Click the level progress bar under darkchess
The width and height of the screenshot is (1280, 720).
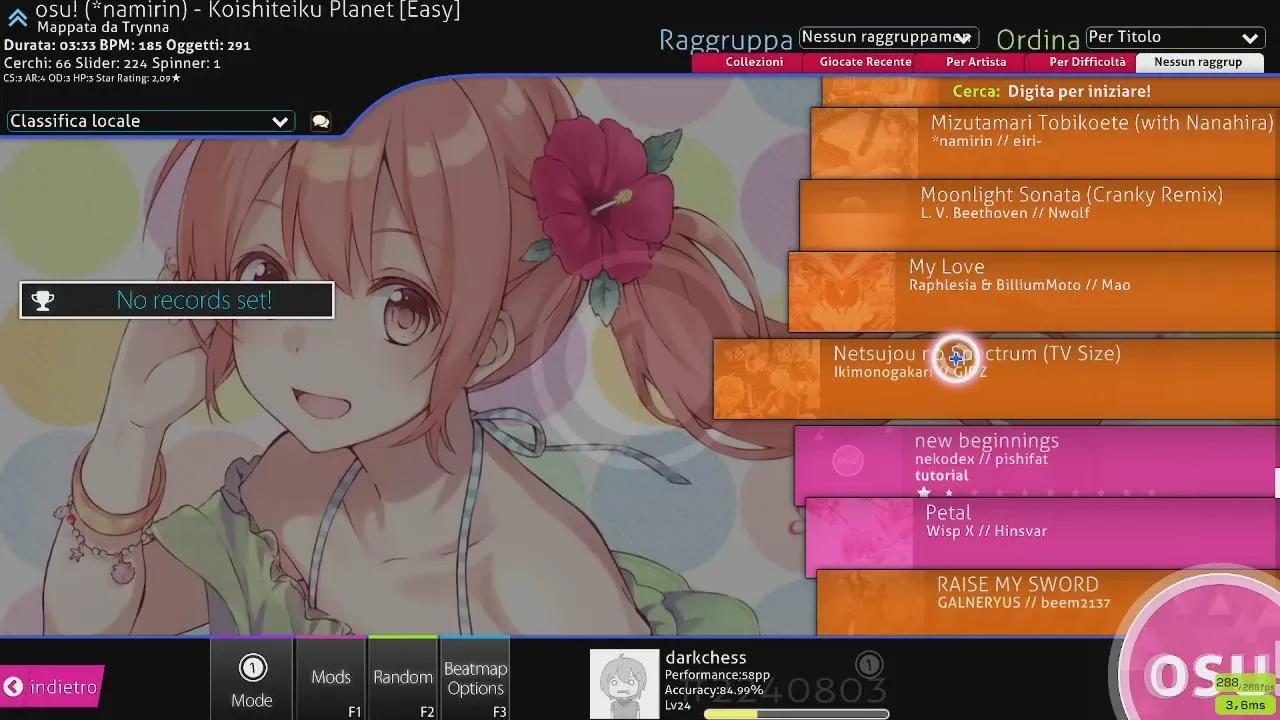[x=796, y=714]
